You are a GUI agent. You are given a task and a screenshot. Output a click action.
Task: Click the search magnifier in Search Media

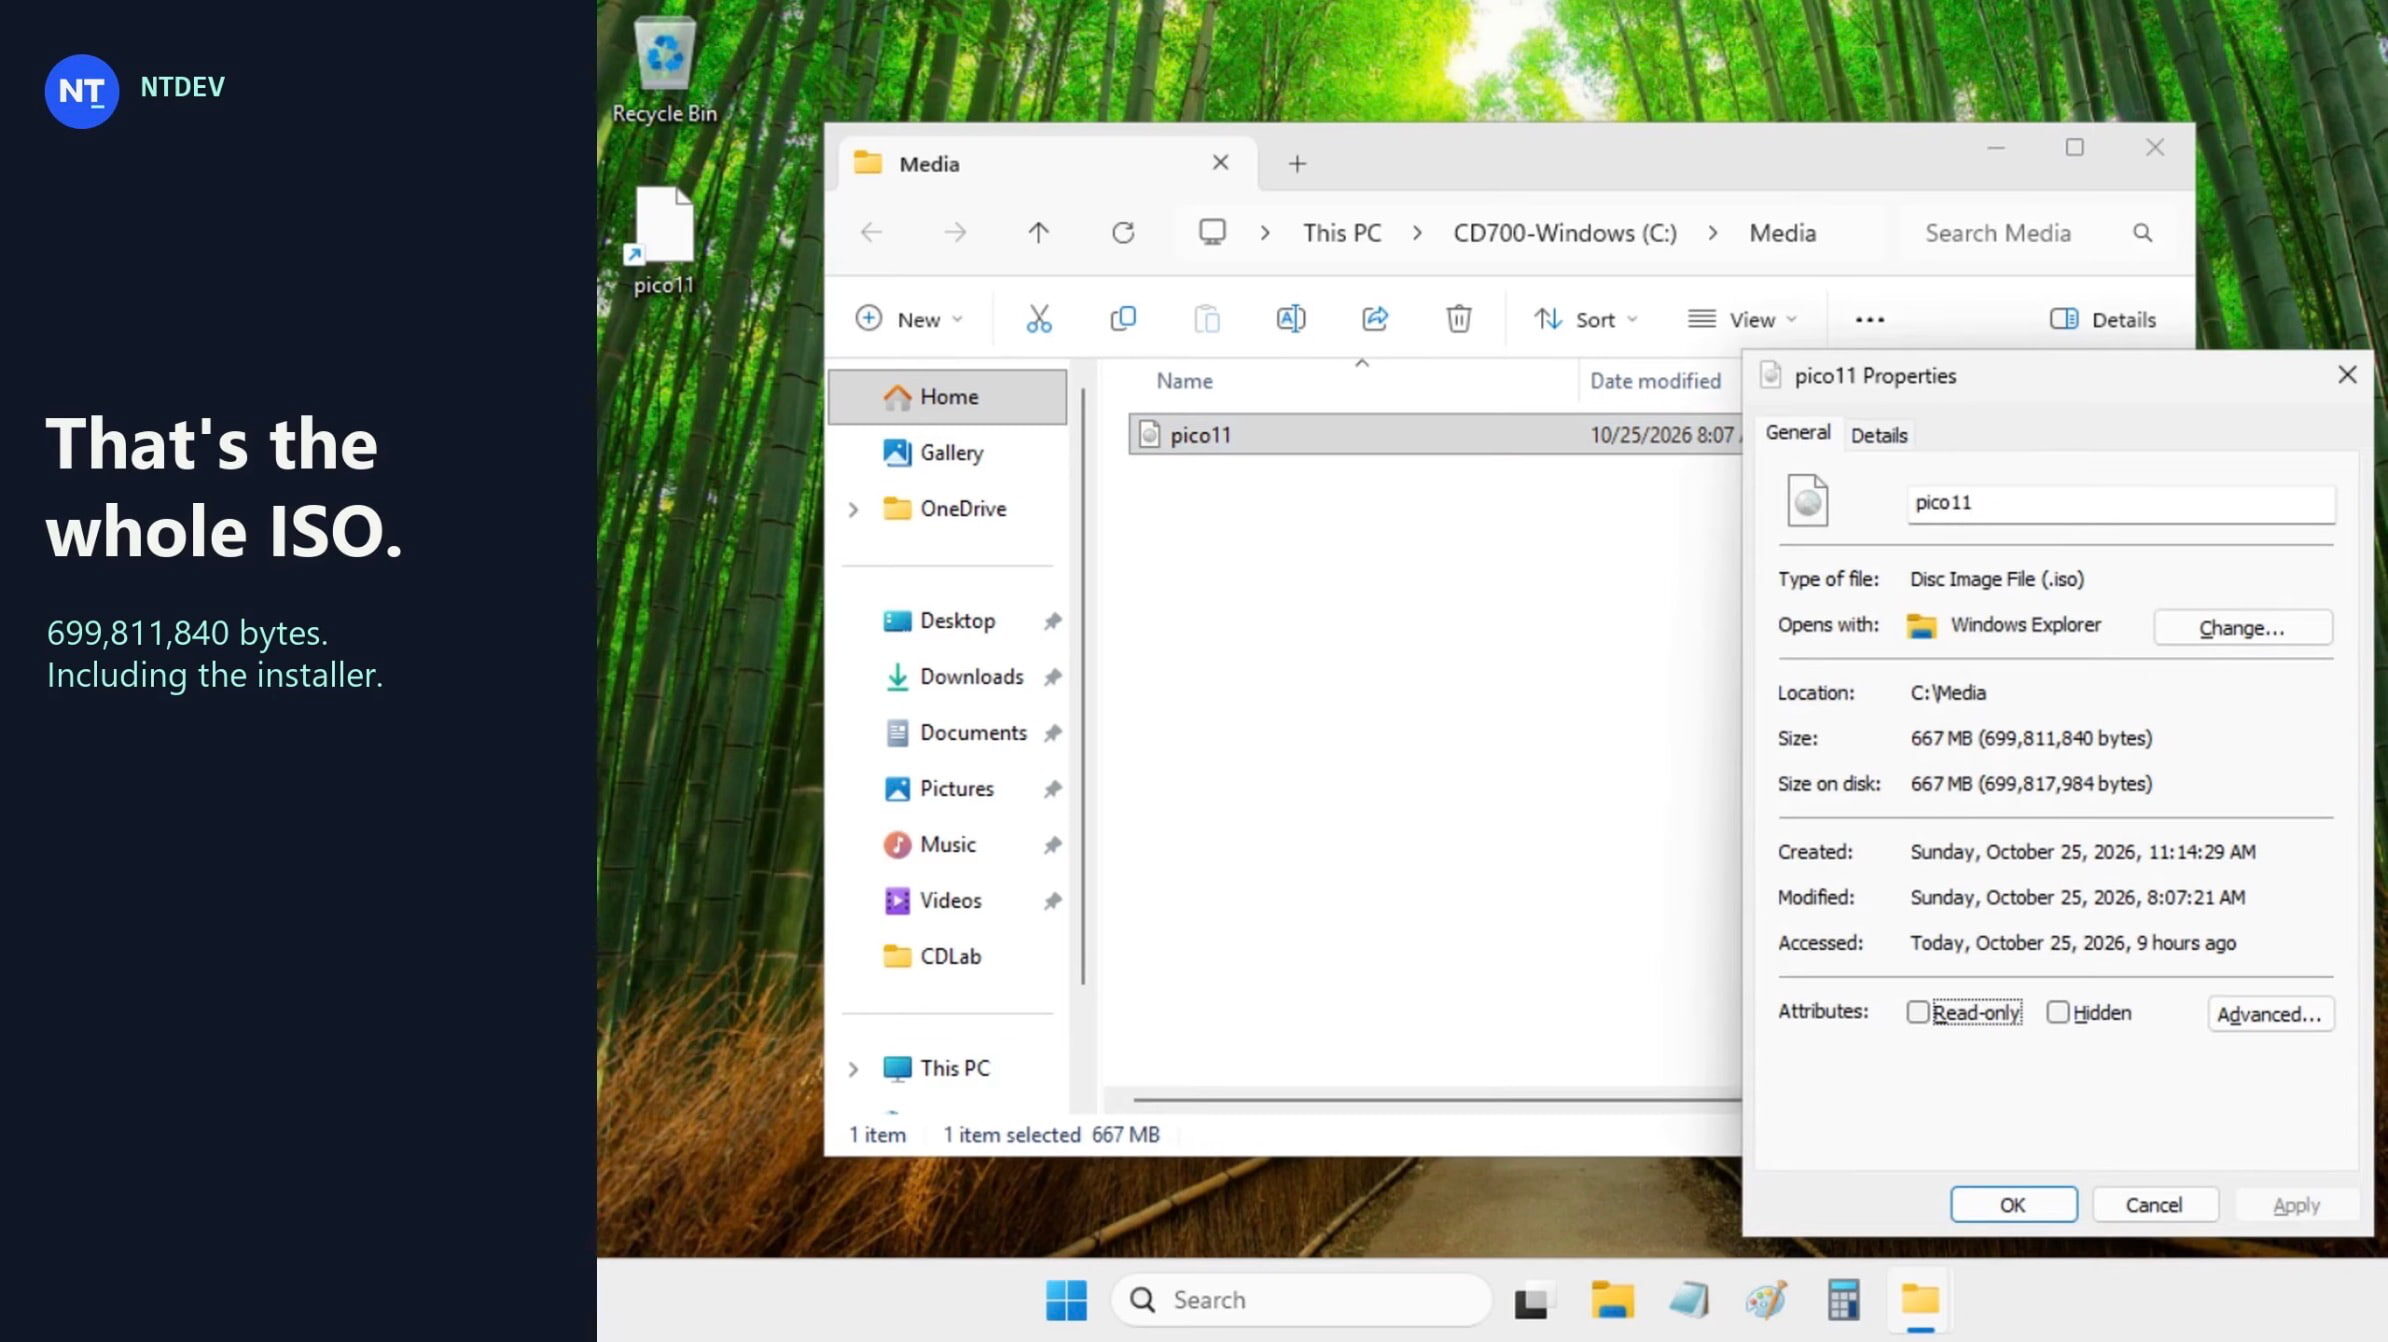point(2142,233)
